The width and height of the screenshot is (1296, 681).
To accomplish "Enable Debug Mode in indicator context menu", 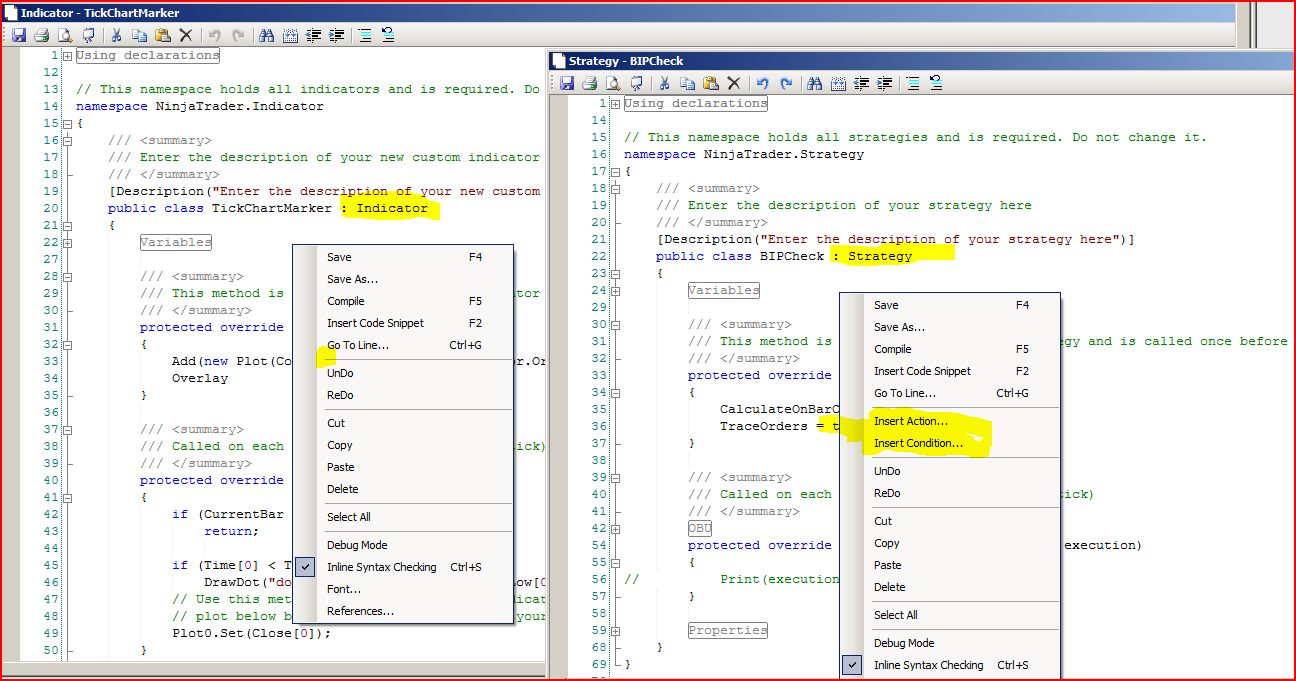I will [357, 545].
